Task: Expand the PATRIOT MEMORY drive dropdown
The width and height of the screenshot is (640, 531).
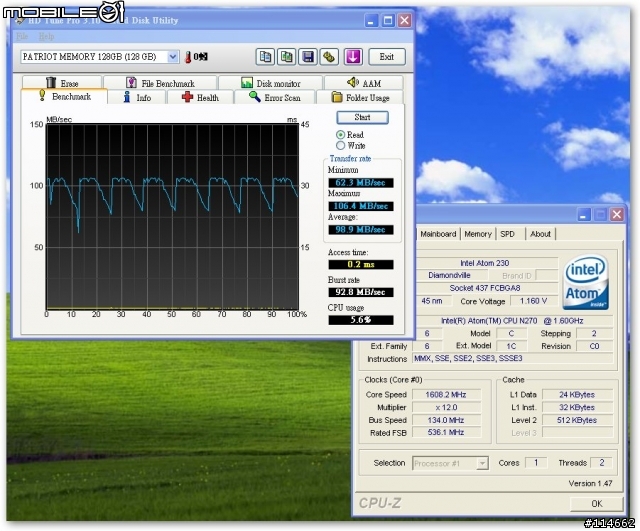Action: [x=173, y=57]
